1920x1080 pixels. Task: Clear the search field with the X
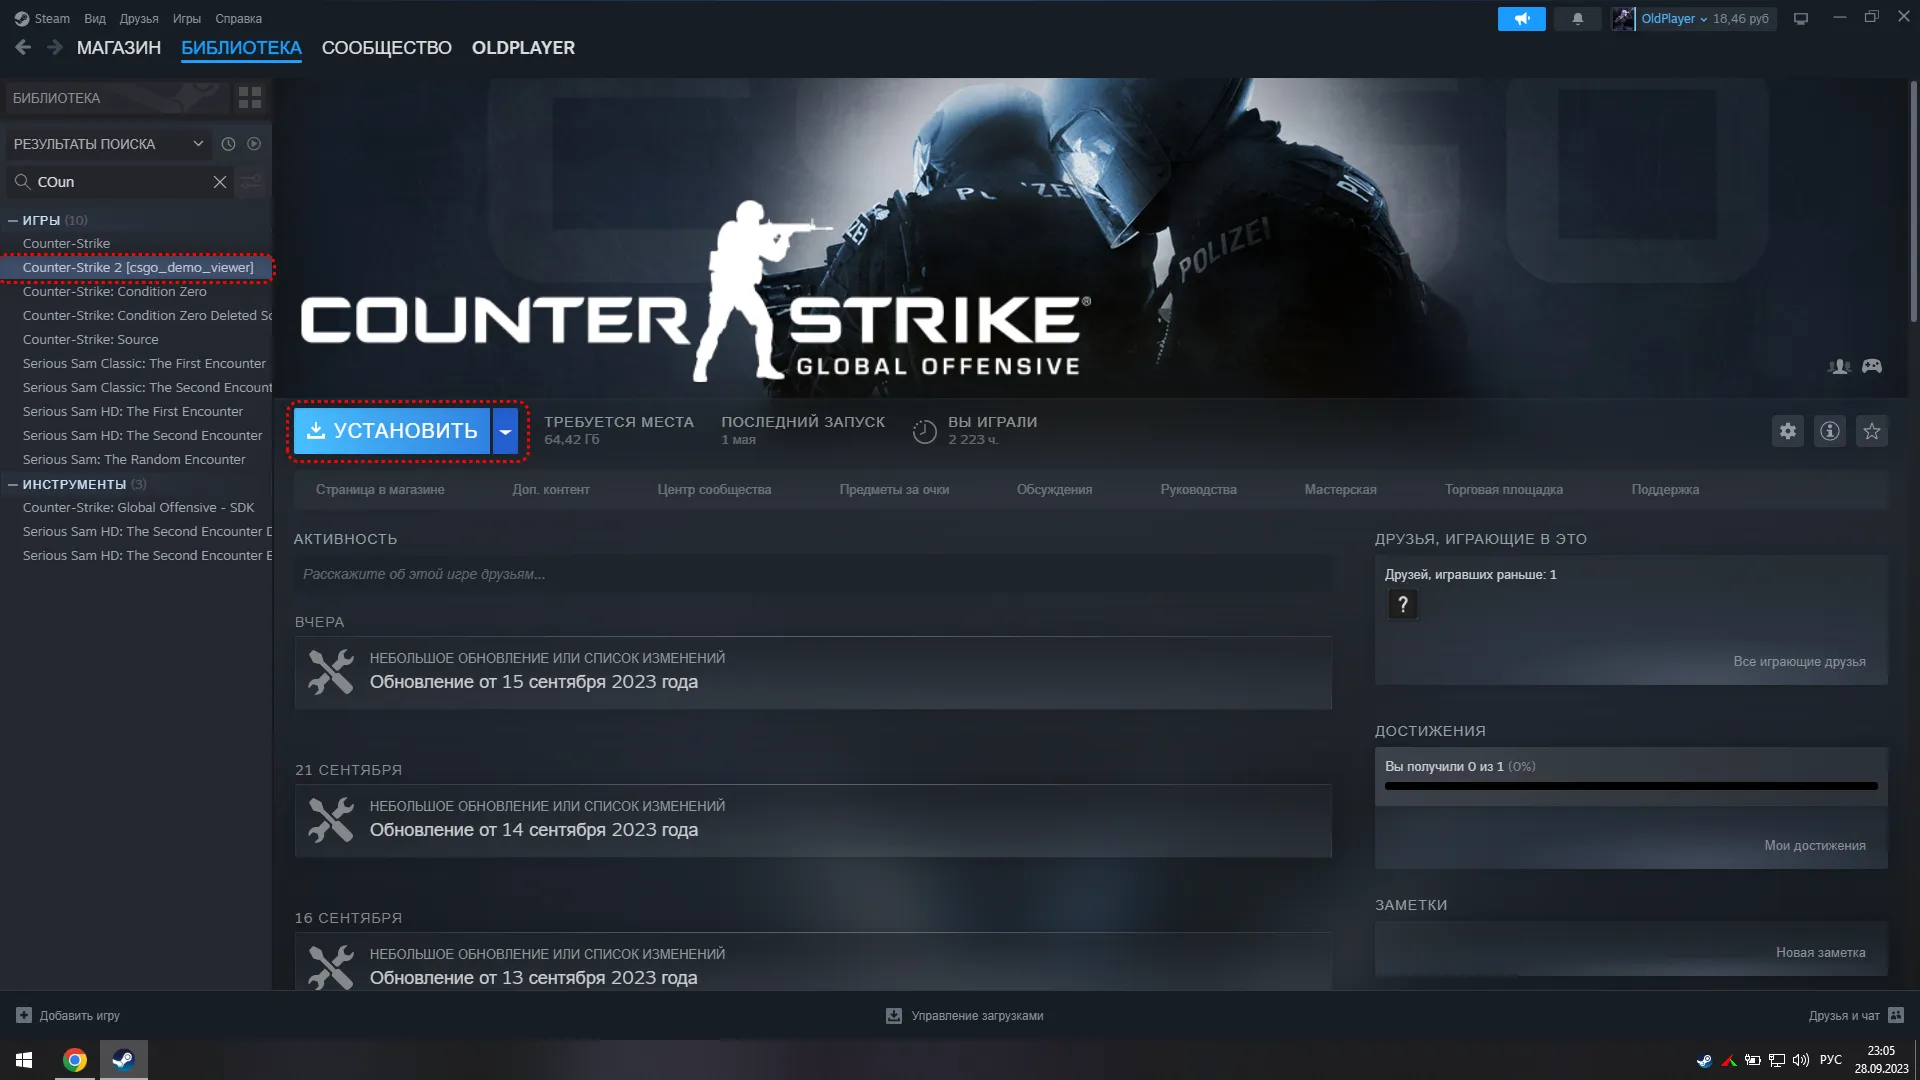pyautogui.click(x=220, y=182)
